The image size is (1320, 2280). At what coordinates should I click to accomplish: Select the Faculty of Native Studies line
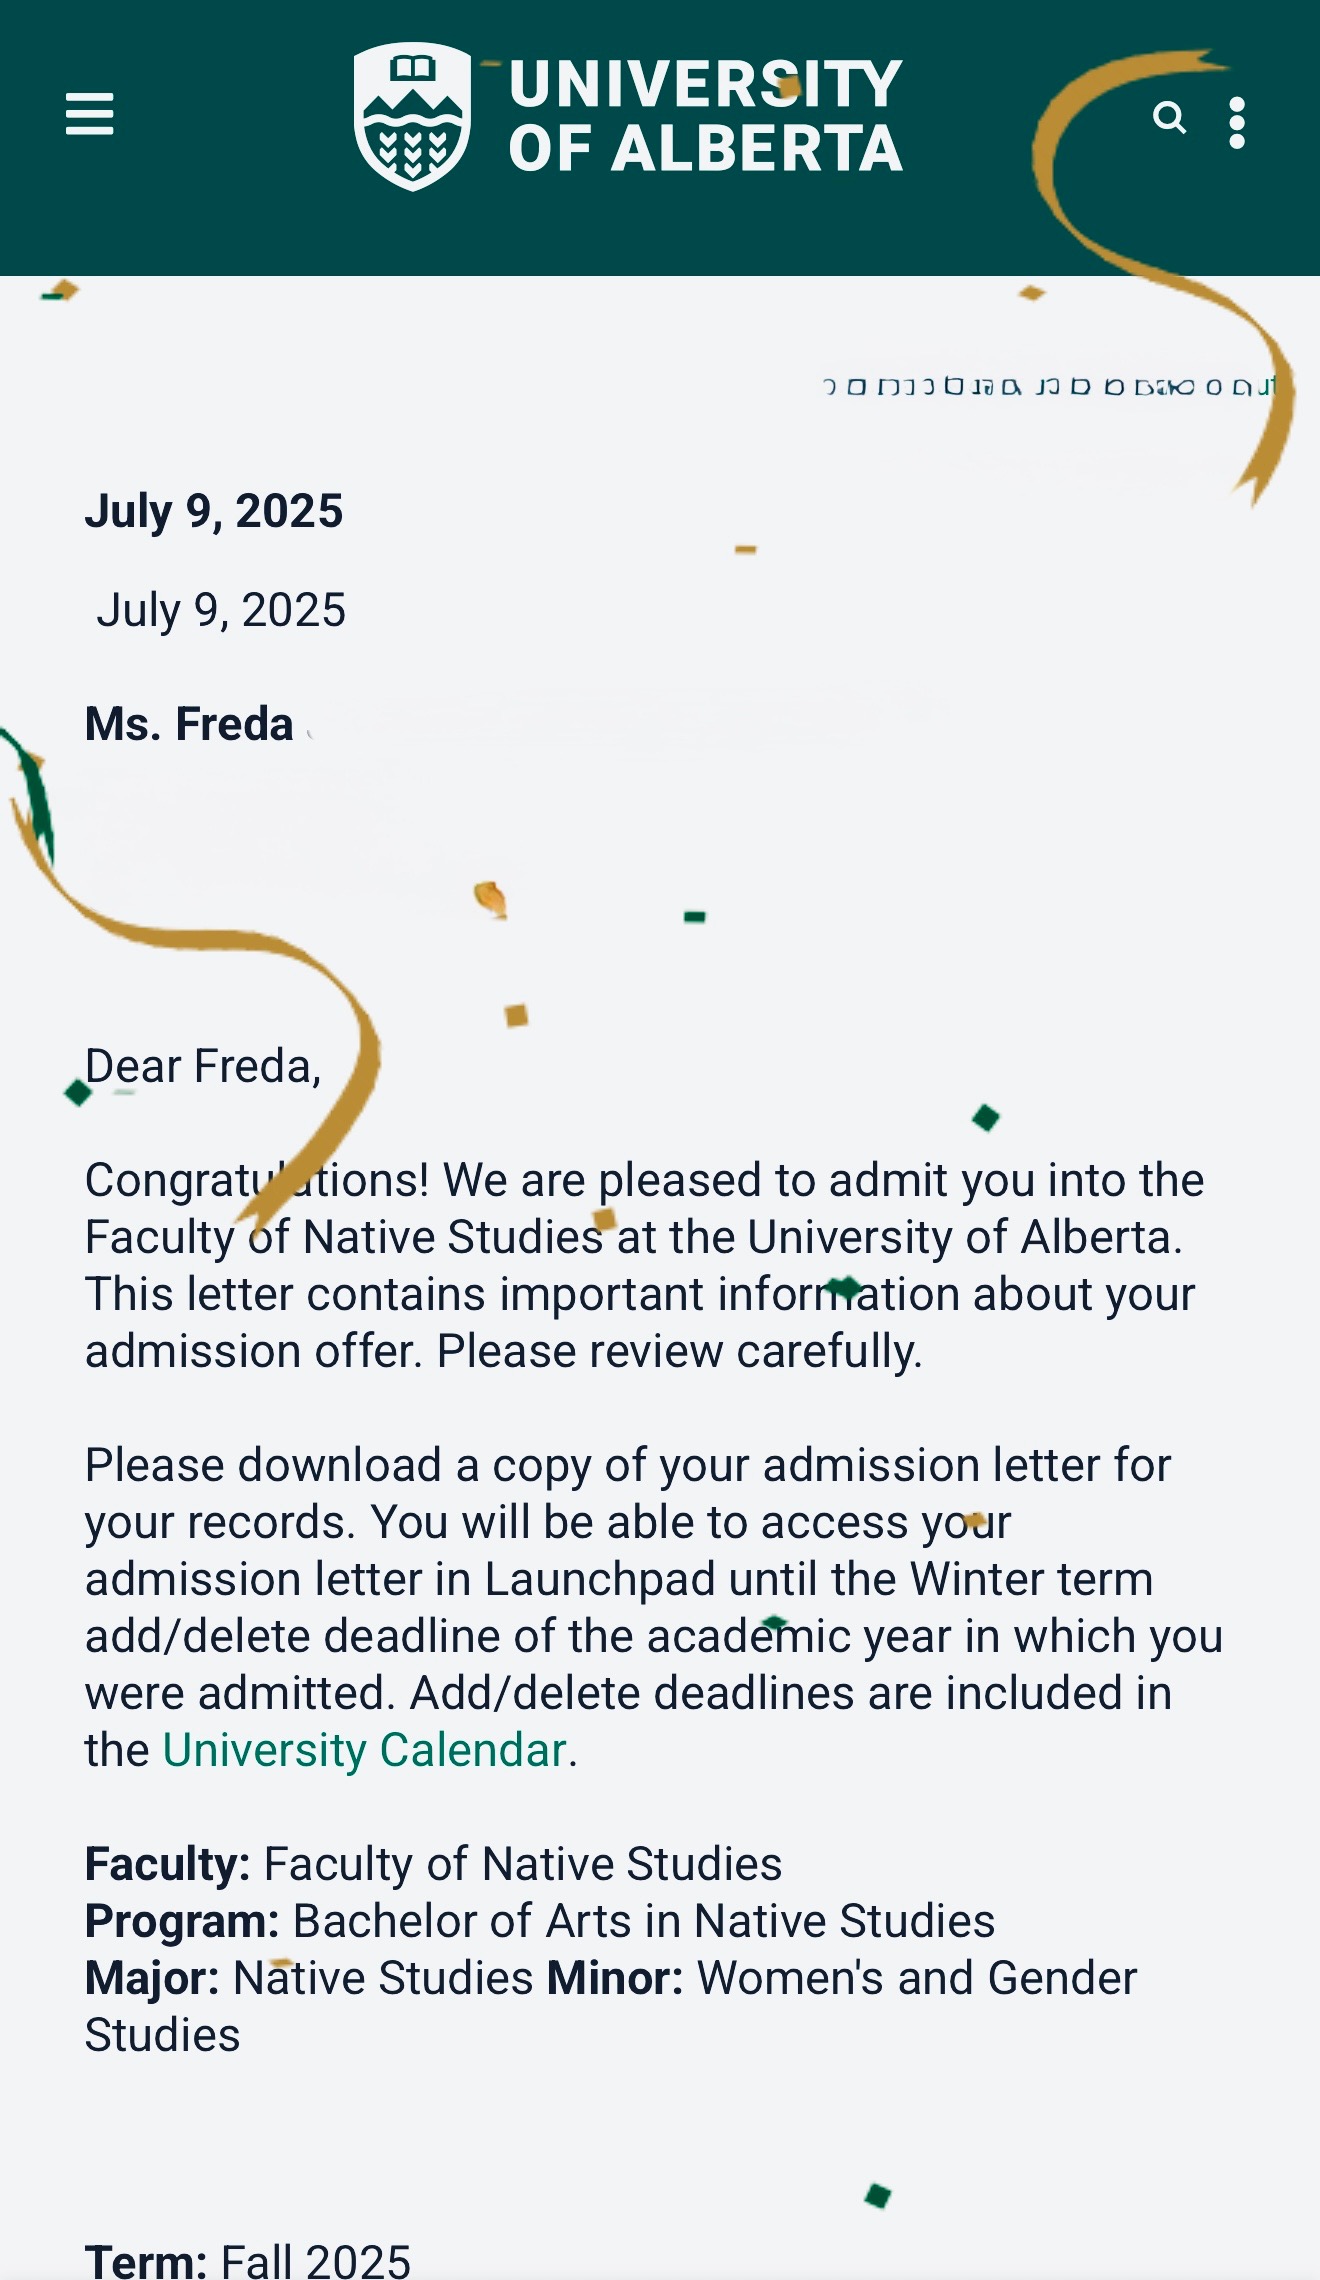coord(434,1864)
